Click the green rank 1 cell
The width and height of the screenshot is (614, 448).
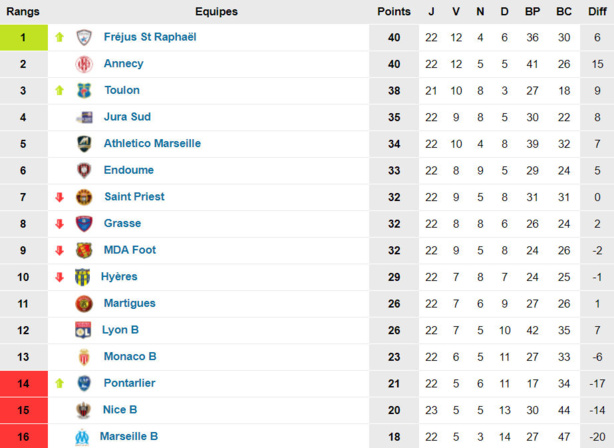click(x=23, y=37)
